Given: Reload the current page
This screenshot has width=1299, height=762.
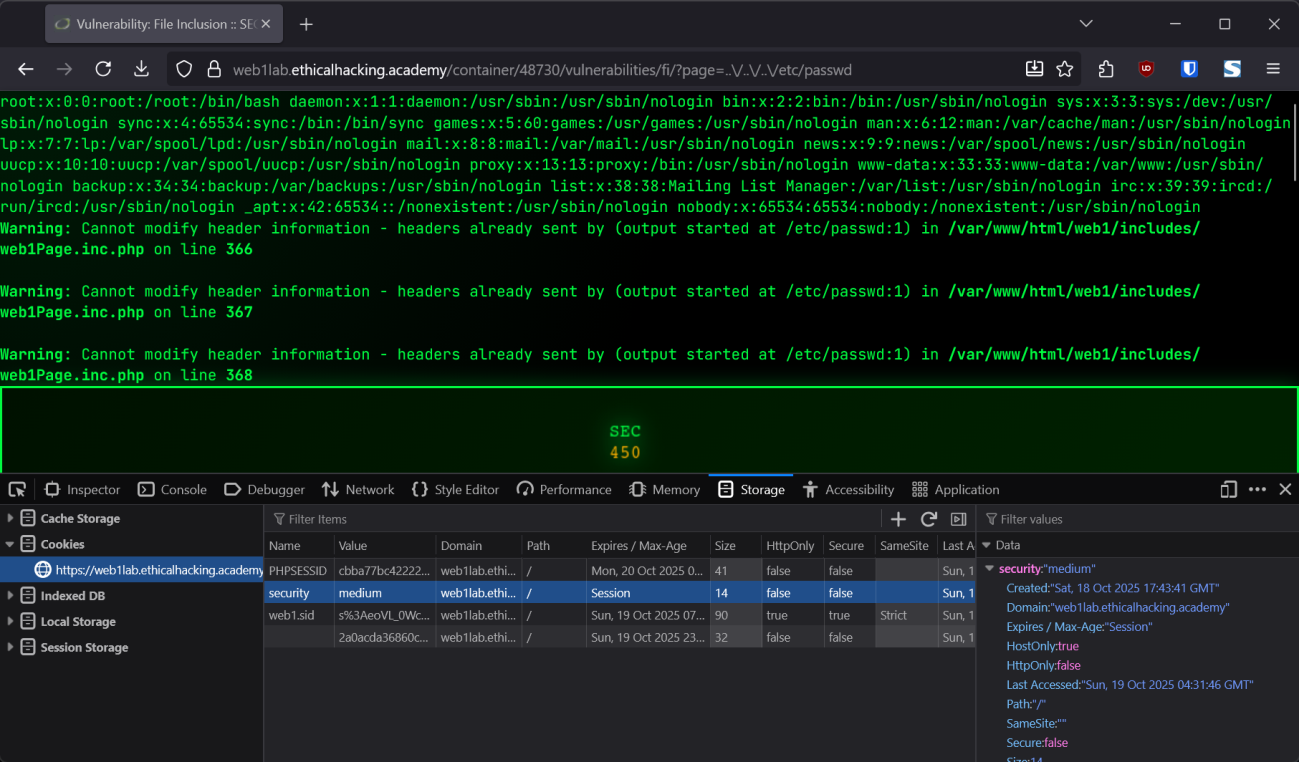Looking at the screenshot, I should point(103,69).
